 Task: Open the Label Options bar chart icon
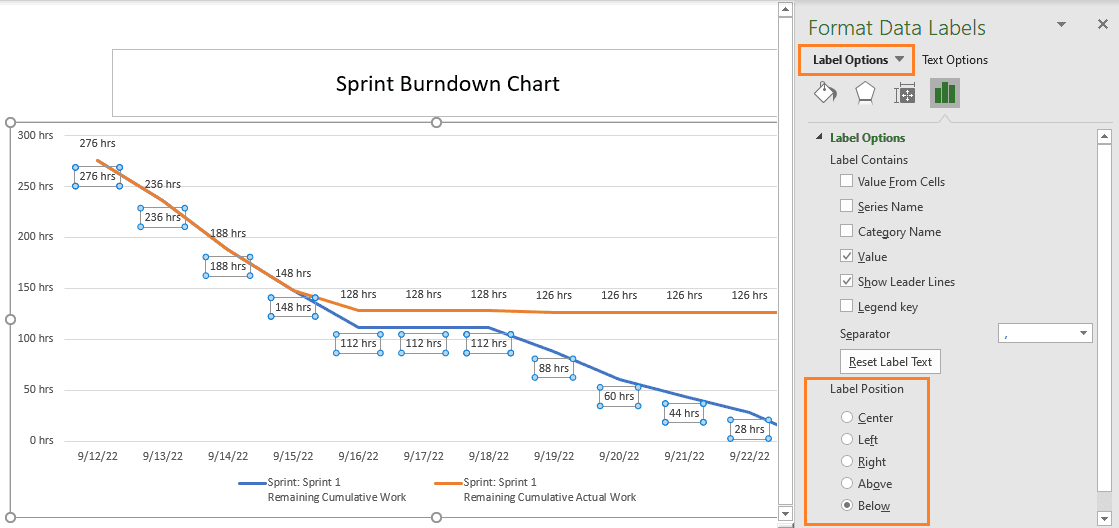[945, 93]
